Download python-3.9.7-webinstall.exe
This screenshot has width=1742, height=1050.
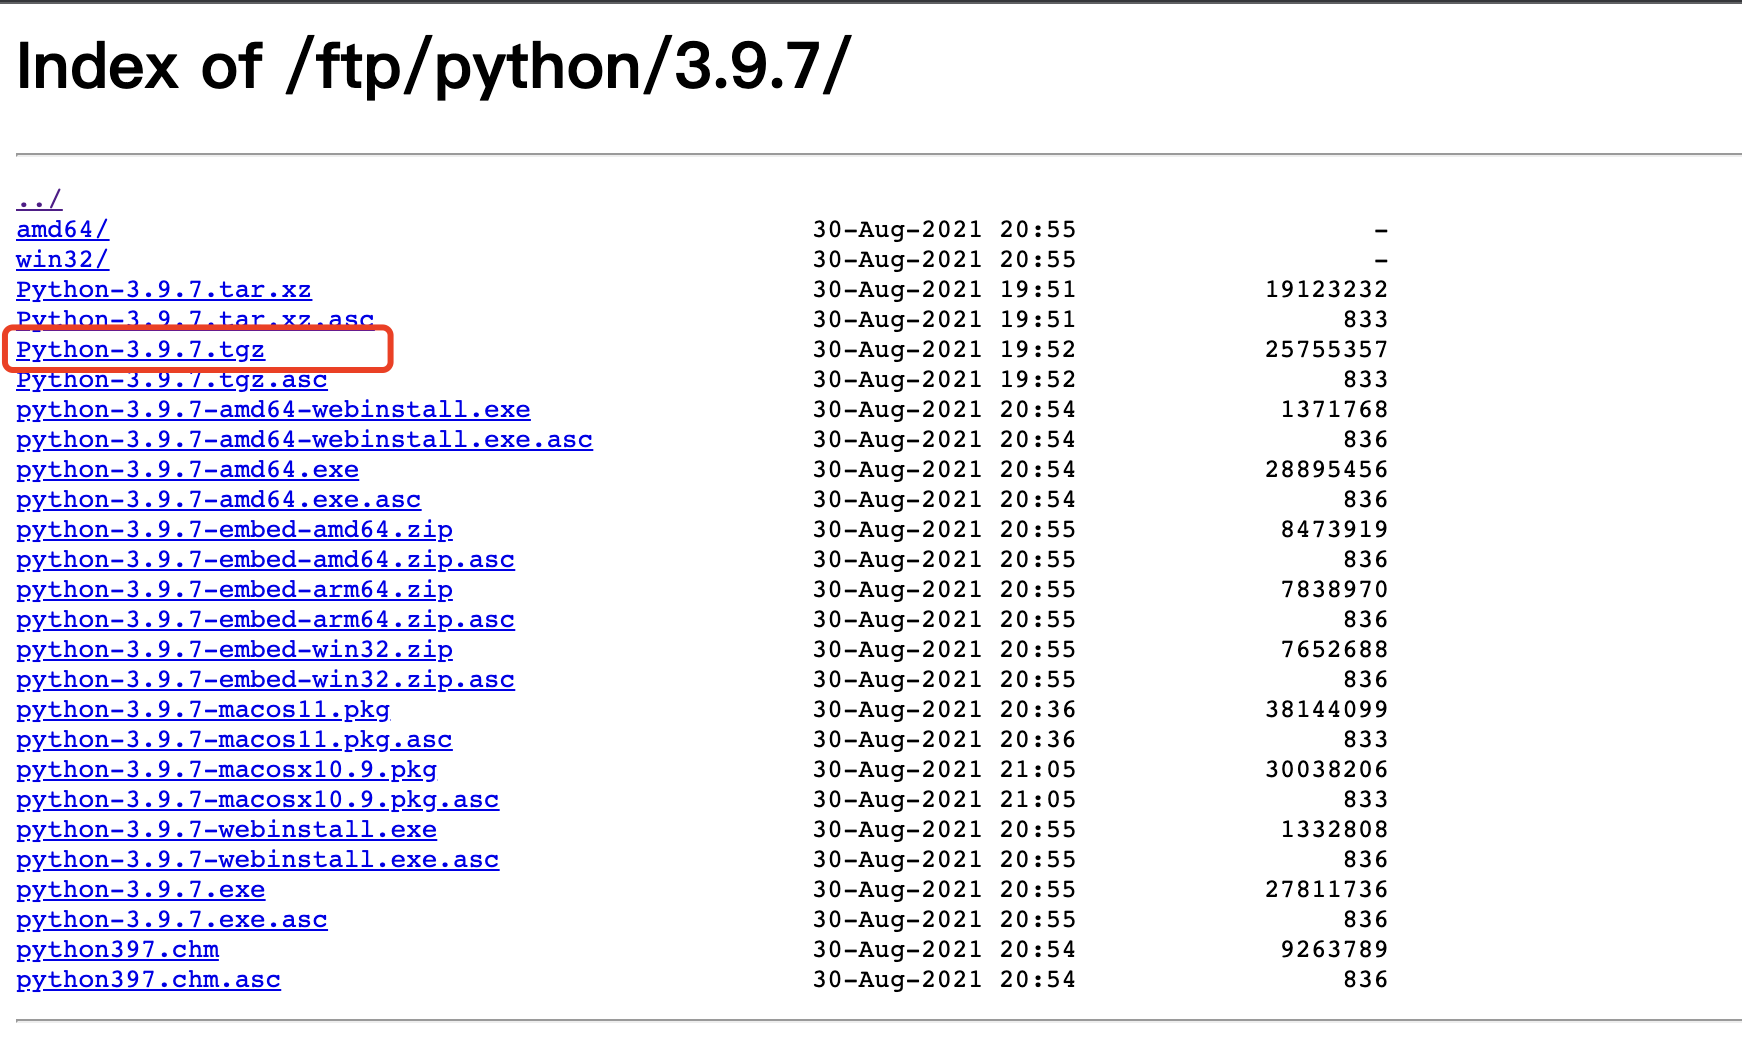tap(226, 829)
